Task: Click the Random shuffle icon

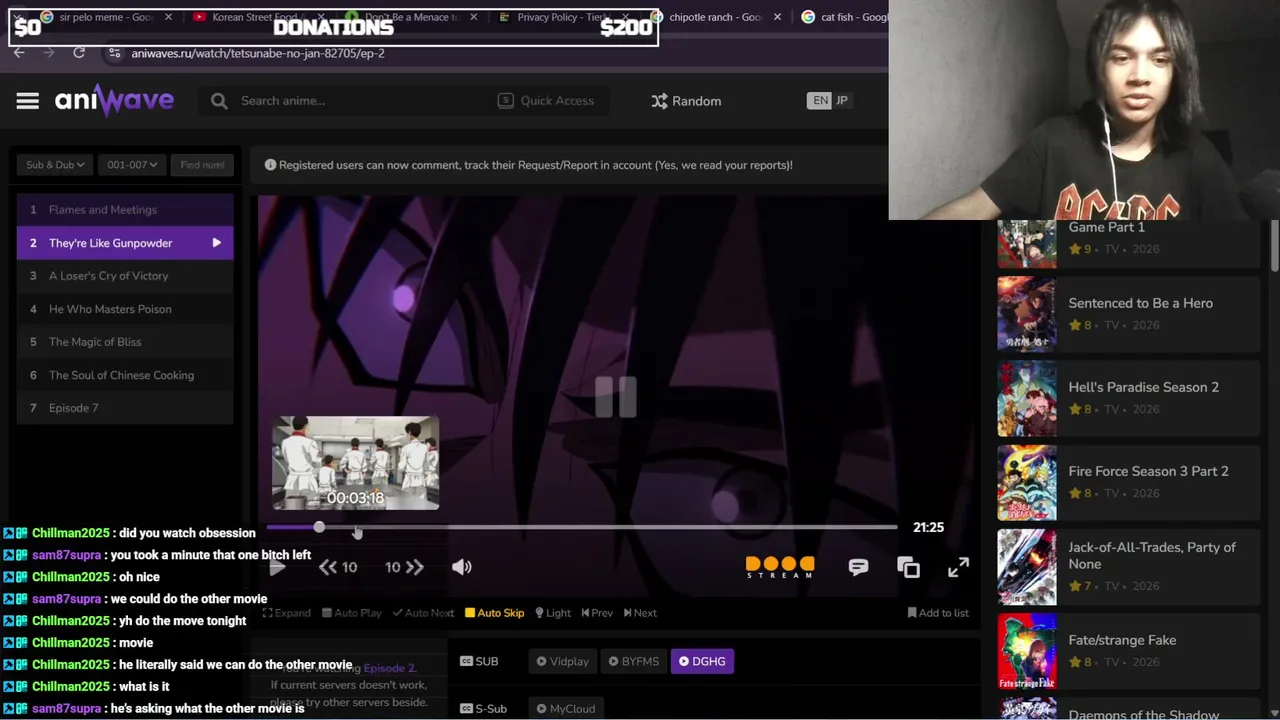Action: [659, 101]
